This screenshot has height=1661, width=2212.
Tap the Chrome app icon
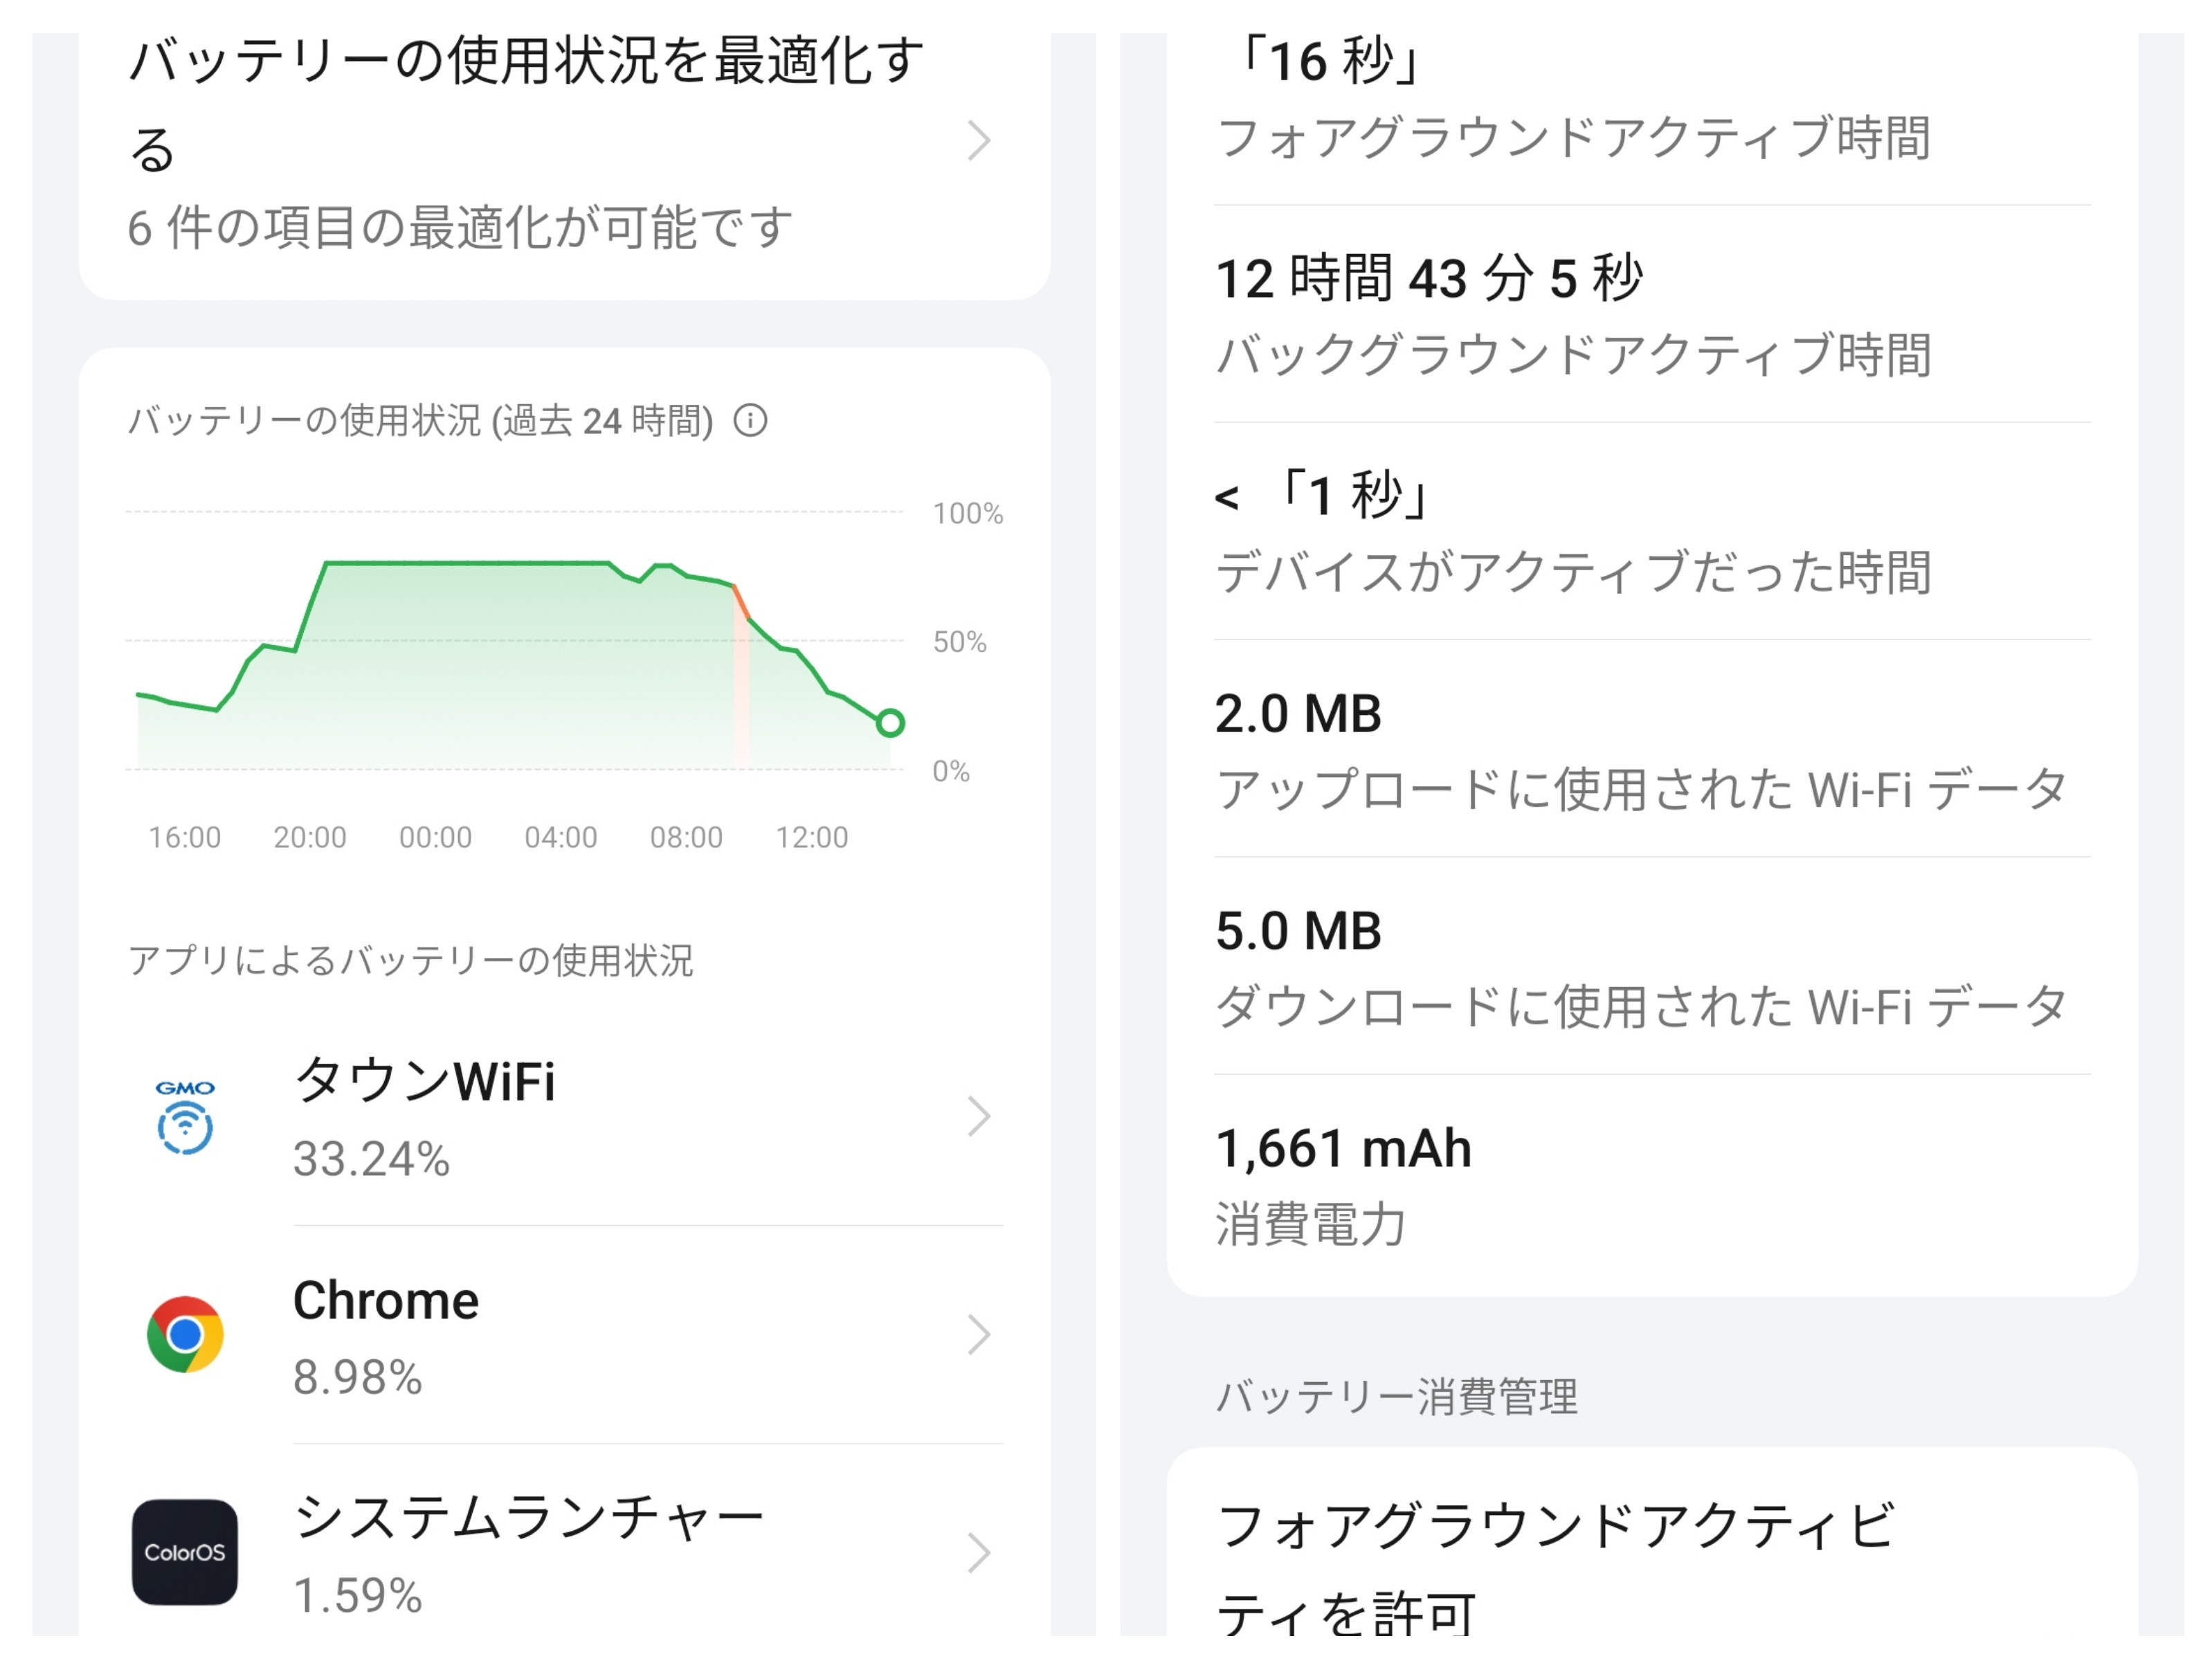point(185,1334)
